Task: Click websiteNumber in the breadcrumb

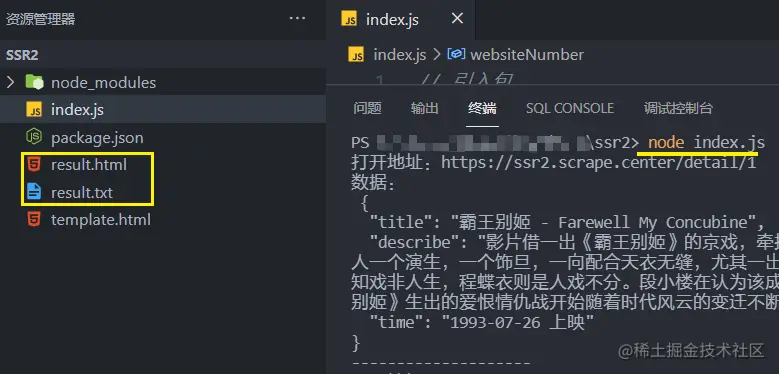Action: [527, 55]
